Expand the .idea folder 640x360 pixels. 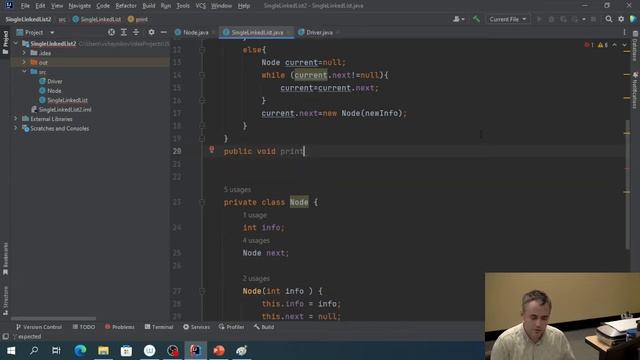[x=24, y=53]
